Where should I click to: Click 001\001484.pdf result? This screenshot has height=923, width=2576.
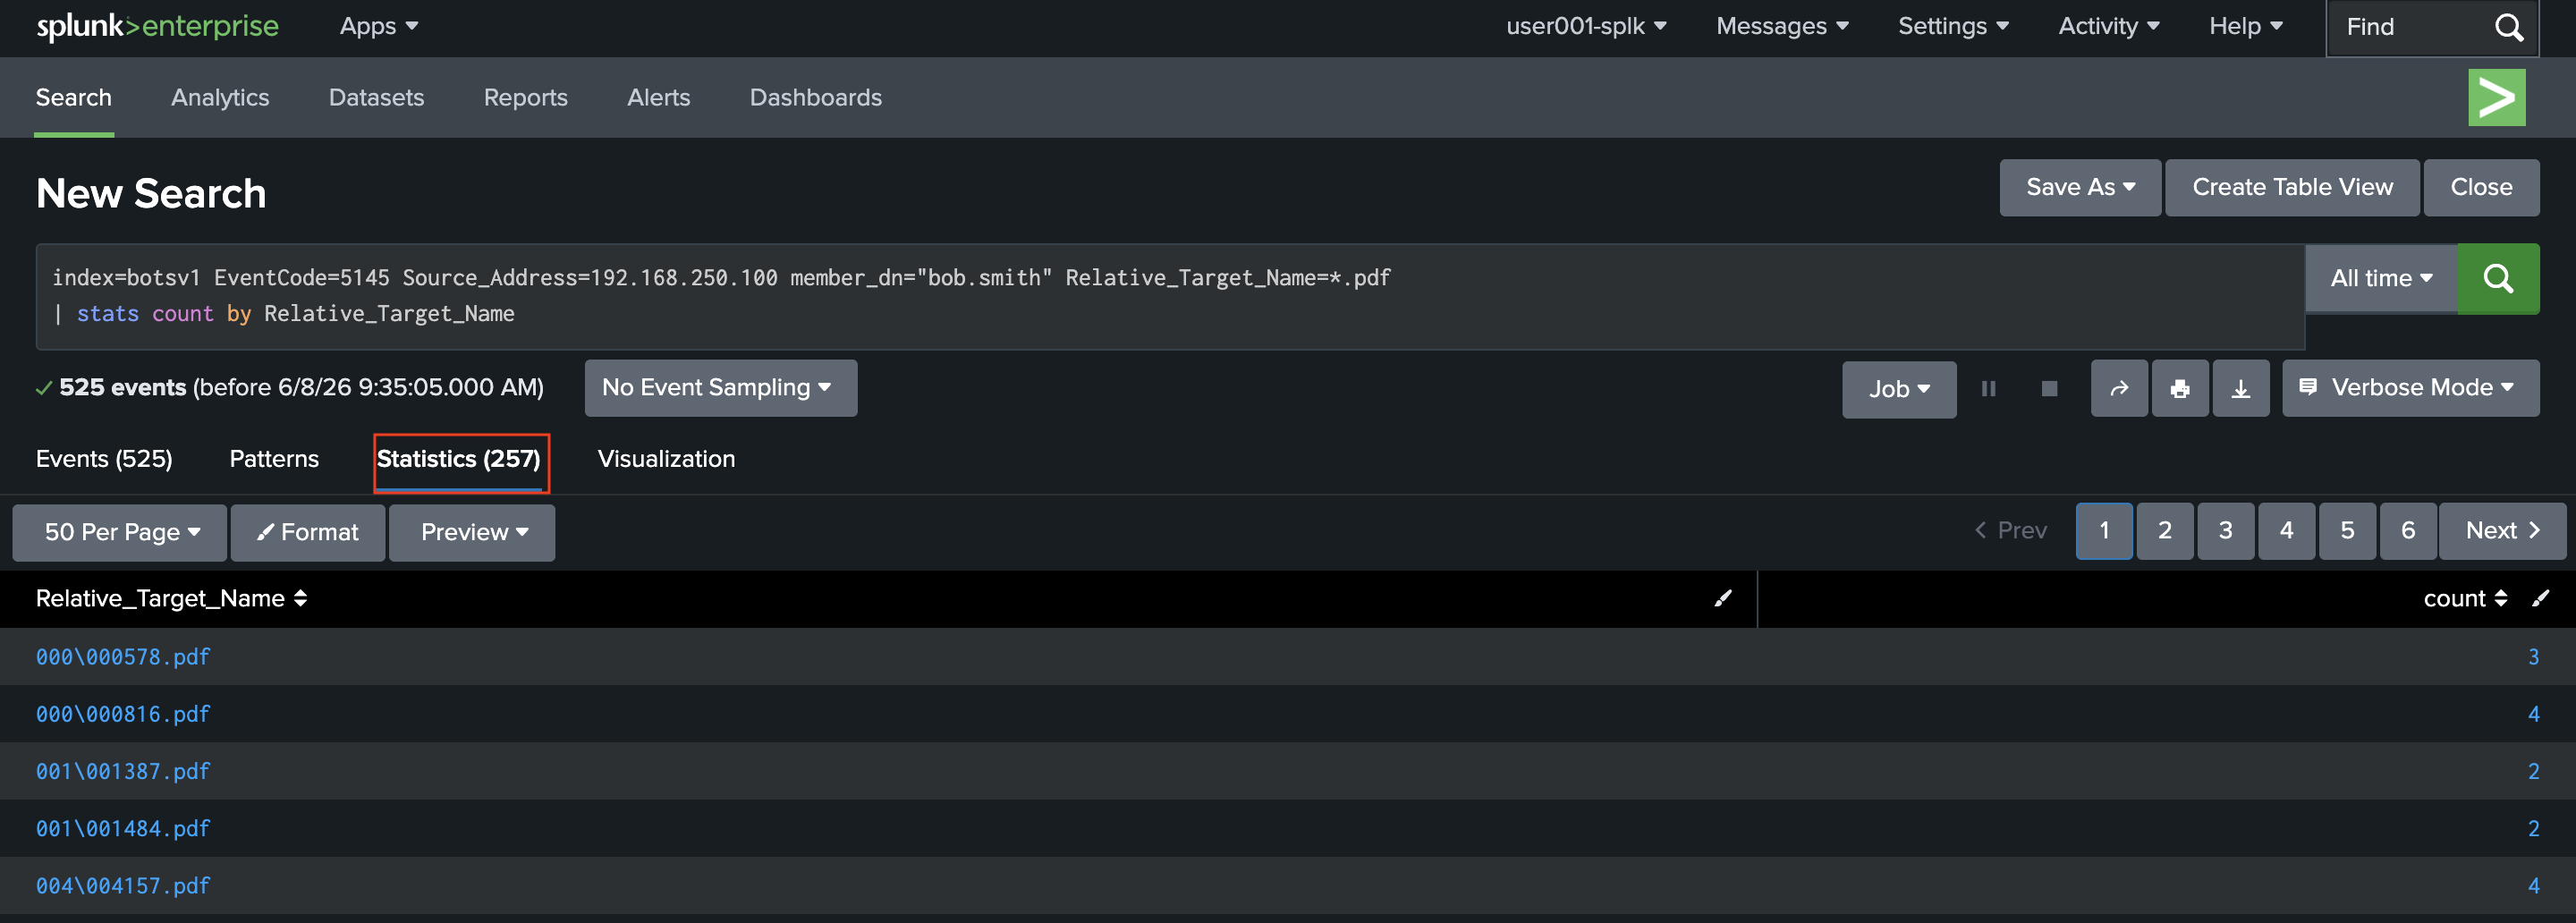[123, 828]
